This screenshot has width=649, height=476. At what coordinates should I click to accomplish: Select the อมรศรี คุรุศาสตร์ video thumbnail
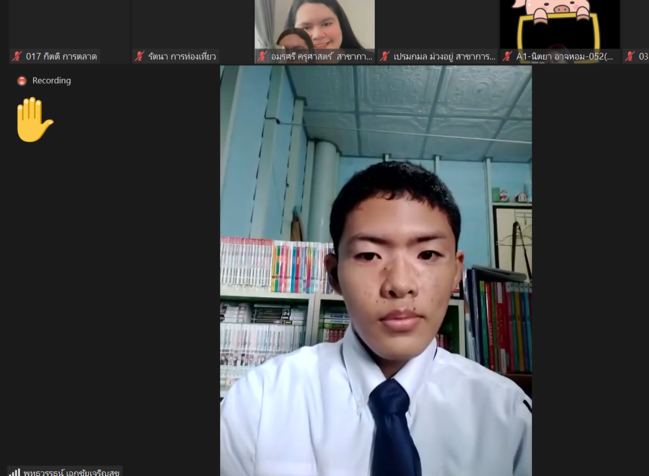(x=314, y=24)
